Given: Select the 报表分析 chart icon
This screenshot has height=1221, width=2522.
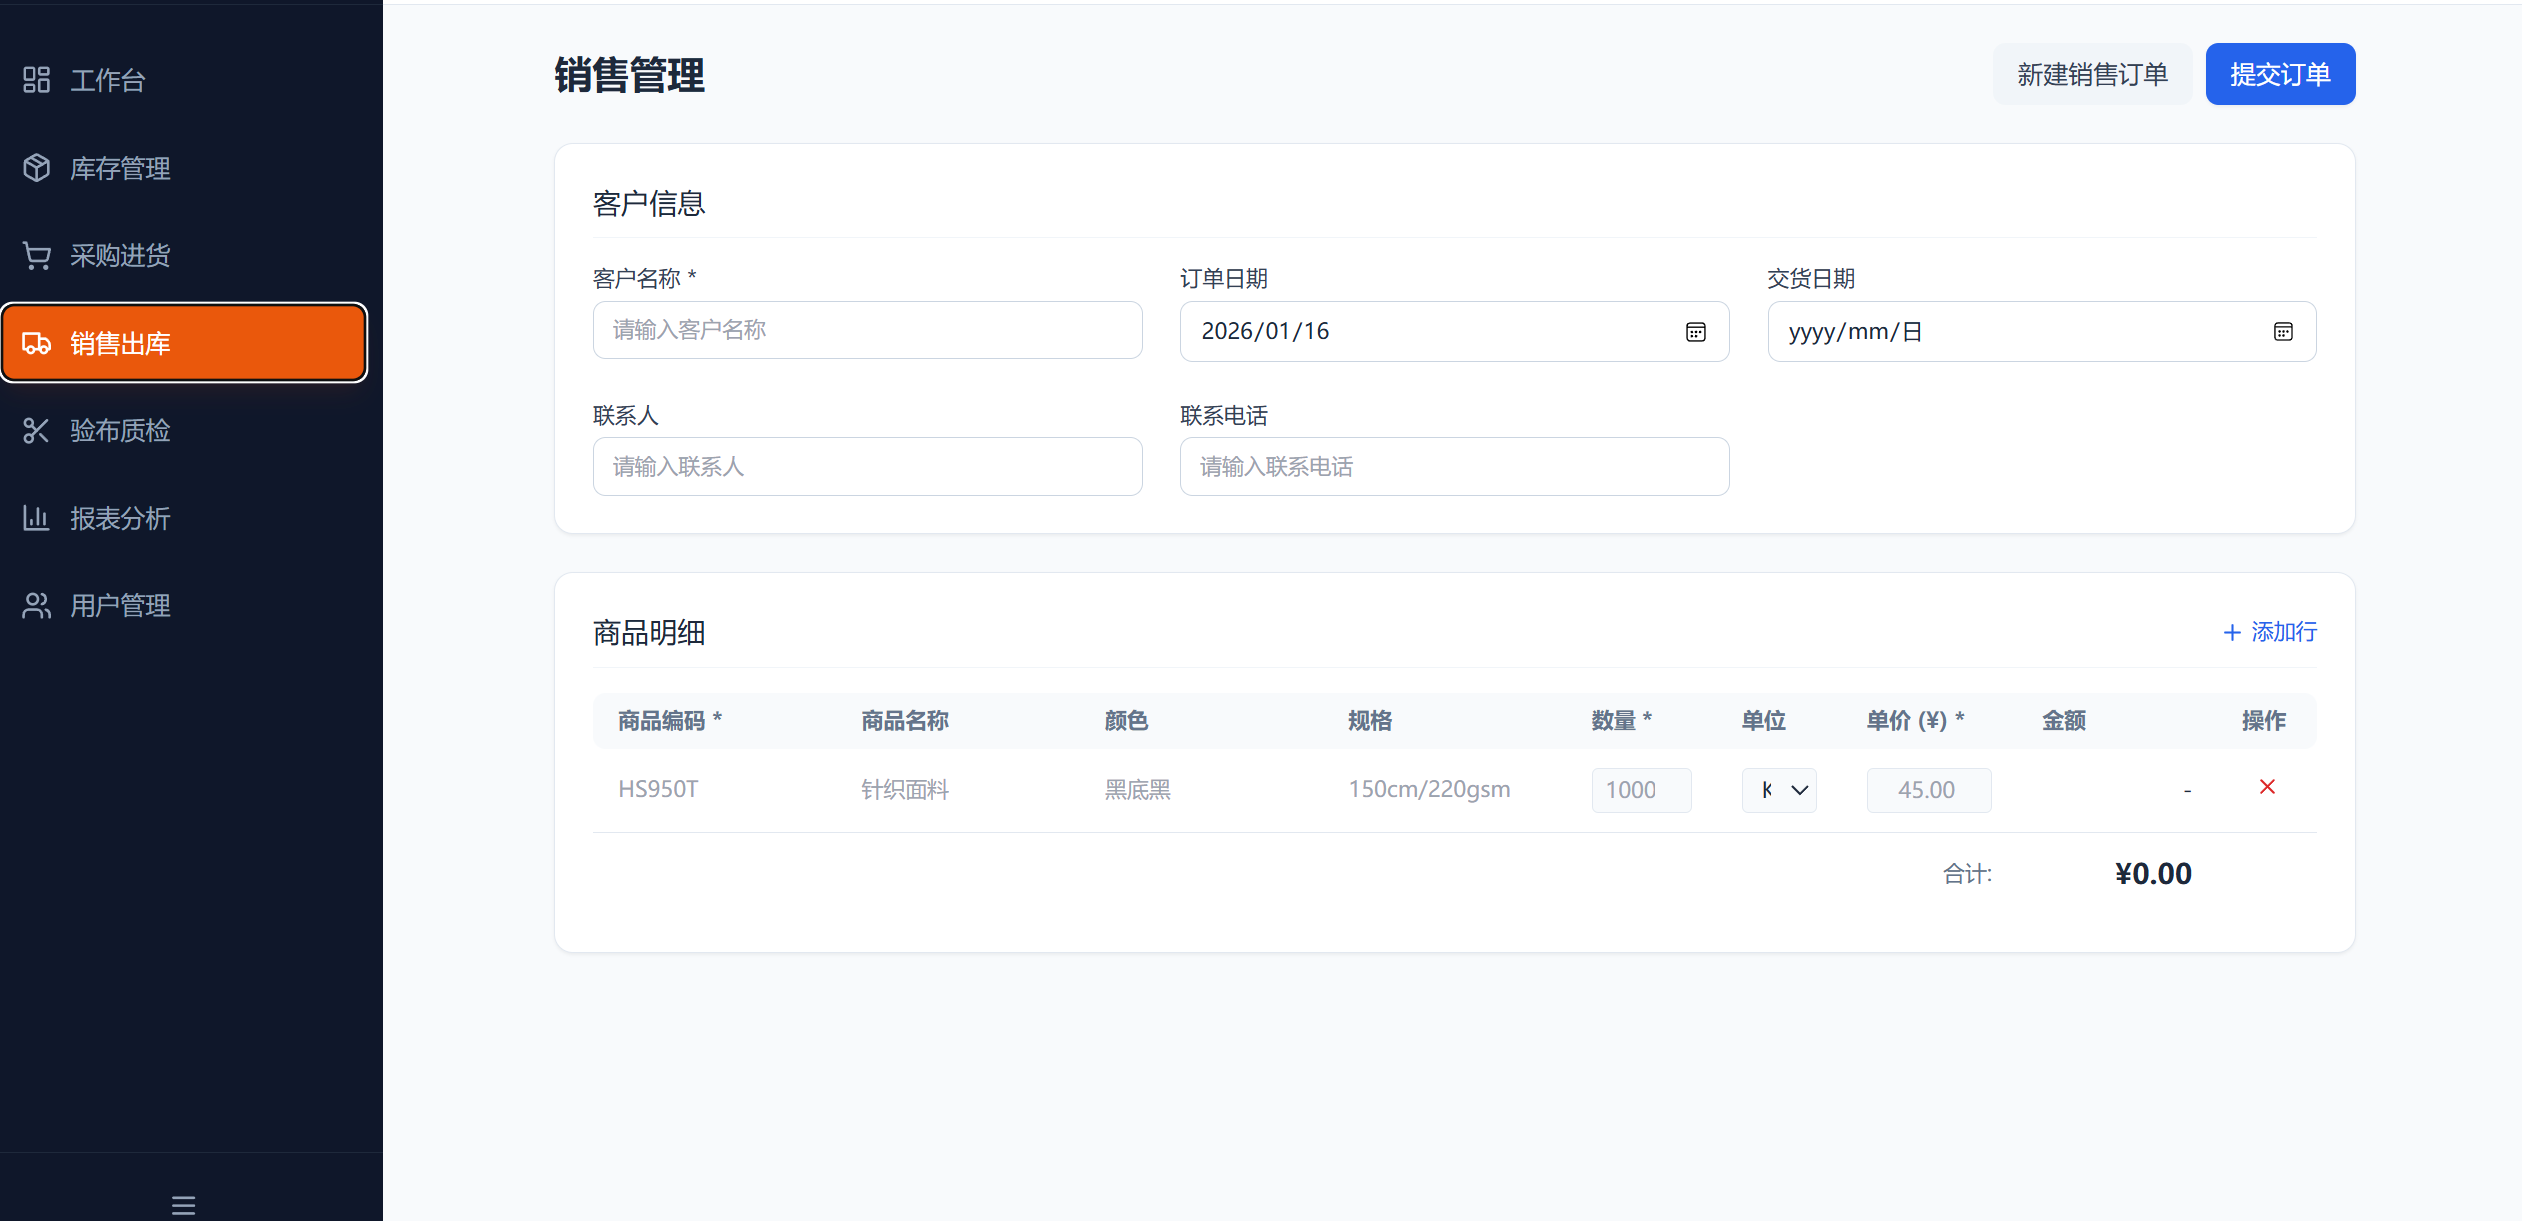Looking at the screenshot, I should coord(36,518).
